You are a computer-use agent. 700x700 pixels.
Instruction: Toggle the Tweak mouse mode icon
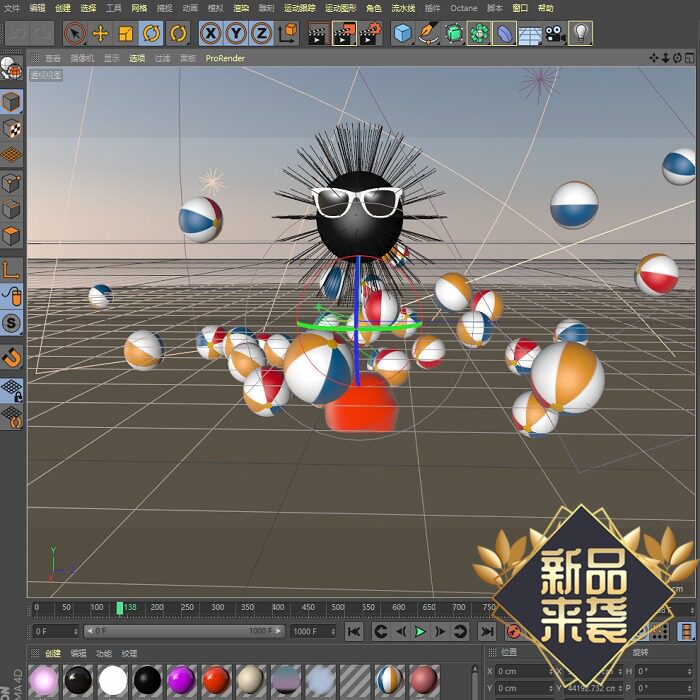[x=11, y=296]
